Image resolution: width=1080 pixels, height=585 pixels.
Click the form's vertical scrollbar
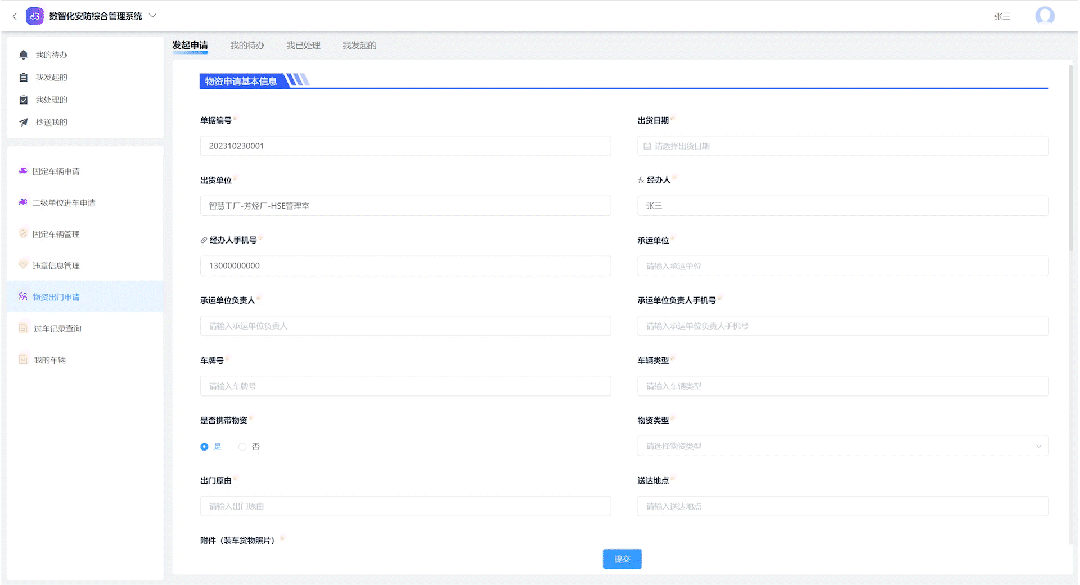point(1071,158)
